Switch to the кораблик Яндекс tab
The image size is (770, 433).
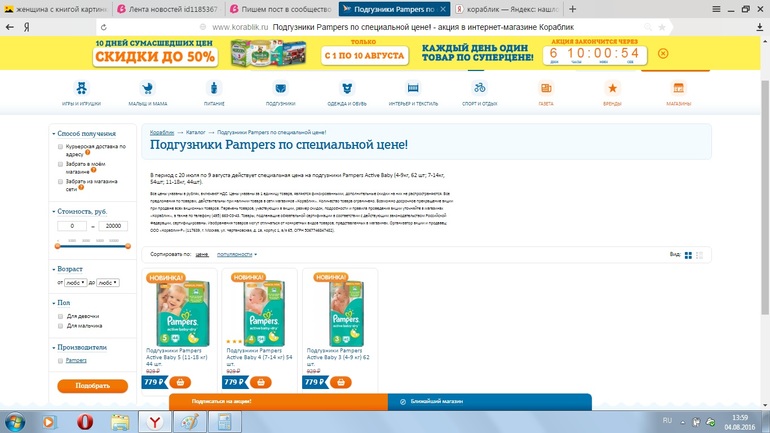tap(506, 9)
